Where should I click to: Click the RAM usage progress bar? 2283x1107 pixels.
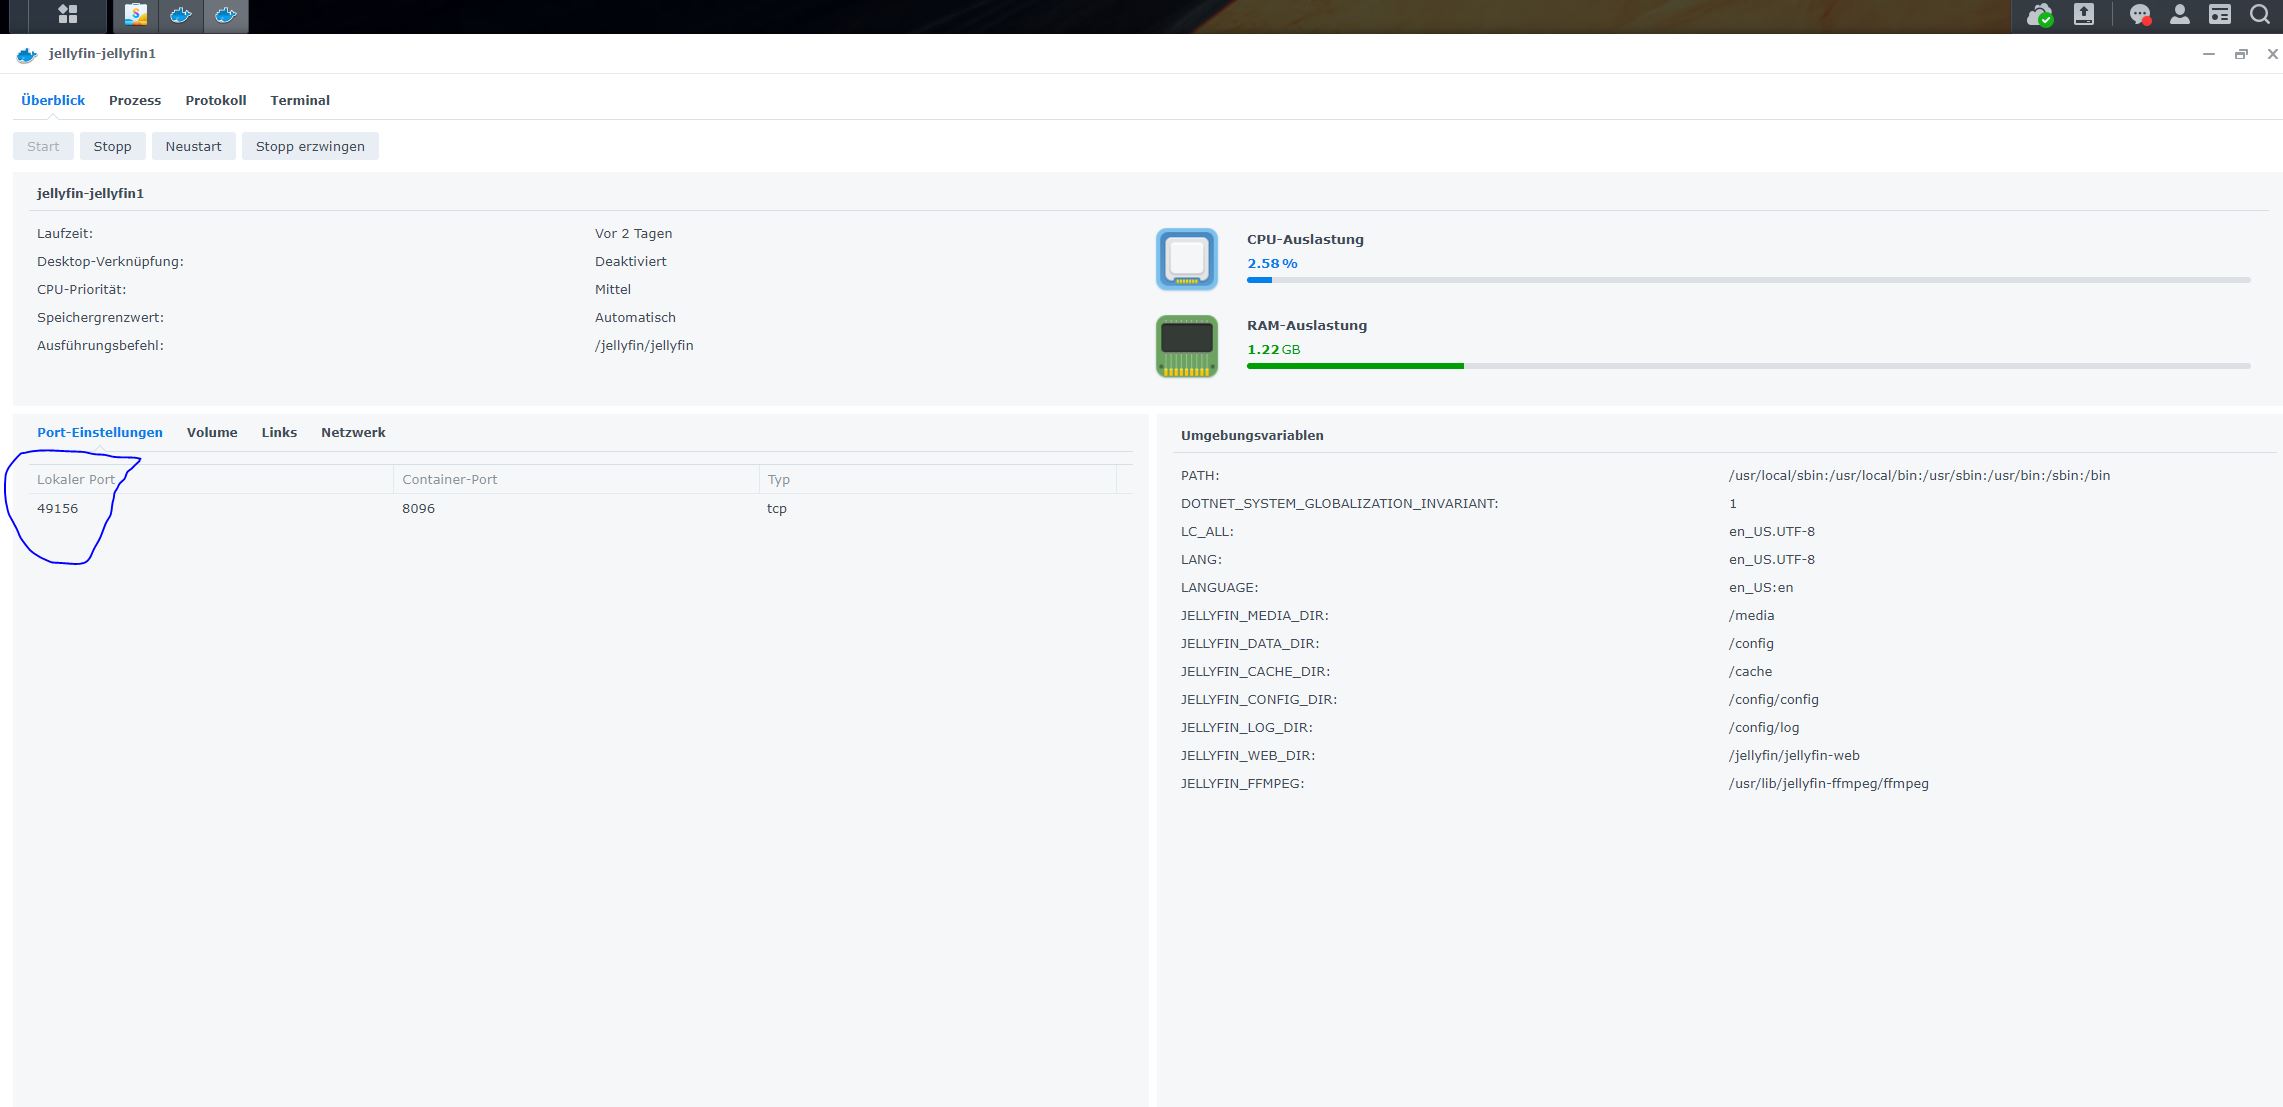pyautogui.click(x=1748, y=366)
